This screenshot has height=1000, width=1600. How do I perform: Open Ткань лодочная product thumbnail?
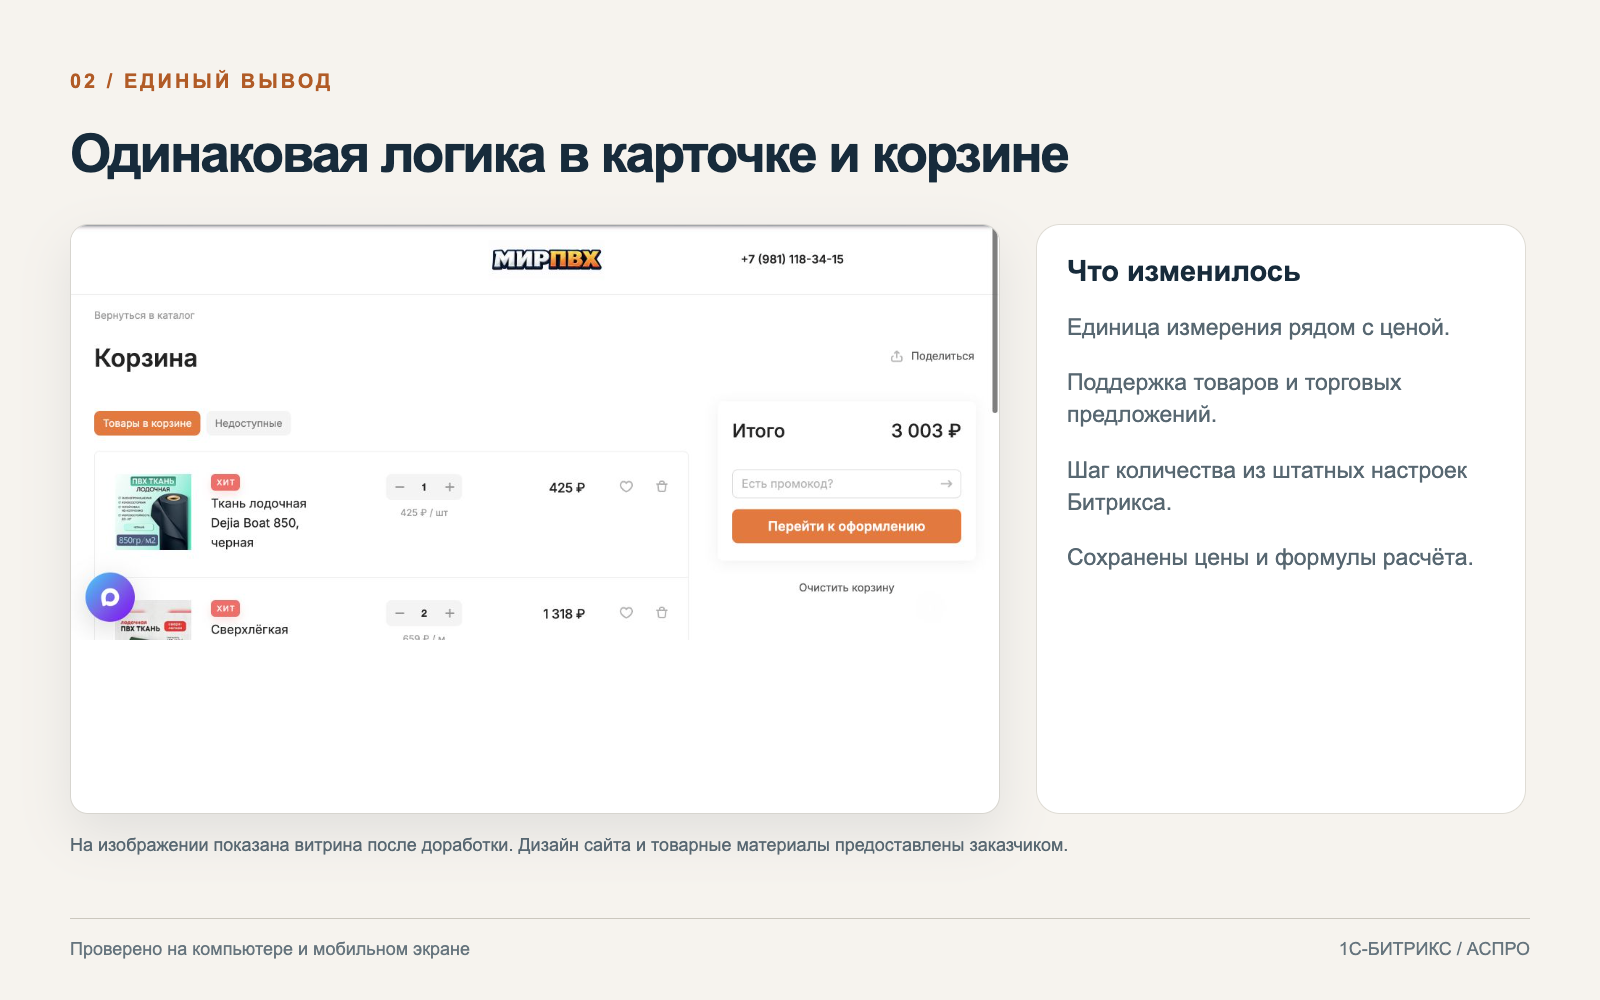click(x=153, y=512)
